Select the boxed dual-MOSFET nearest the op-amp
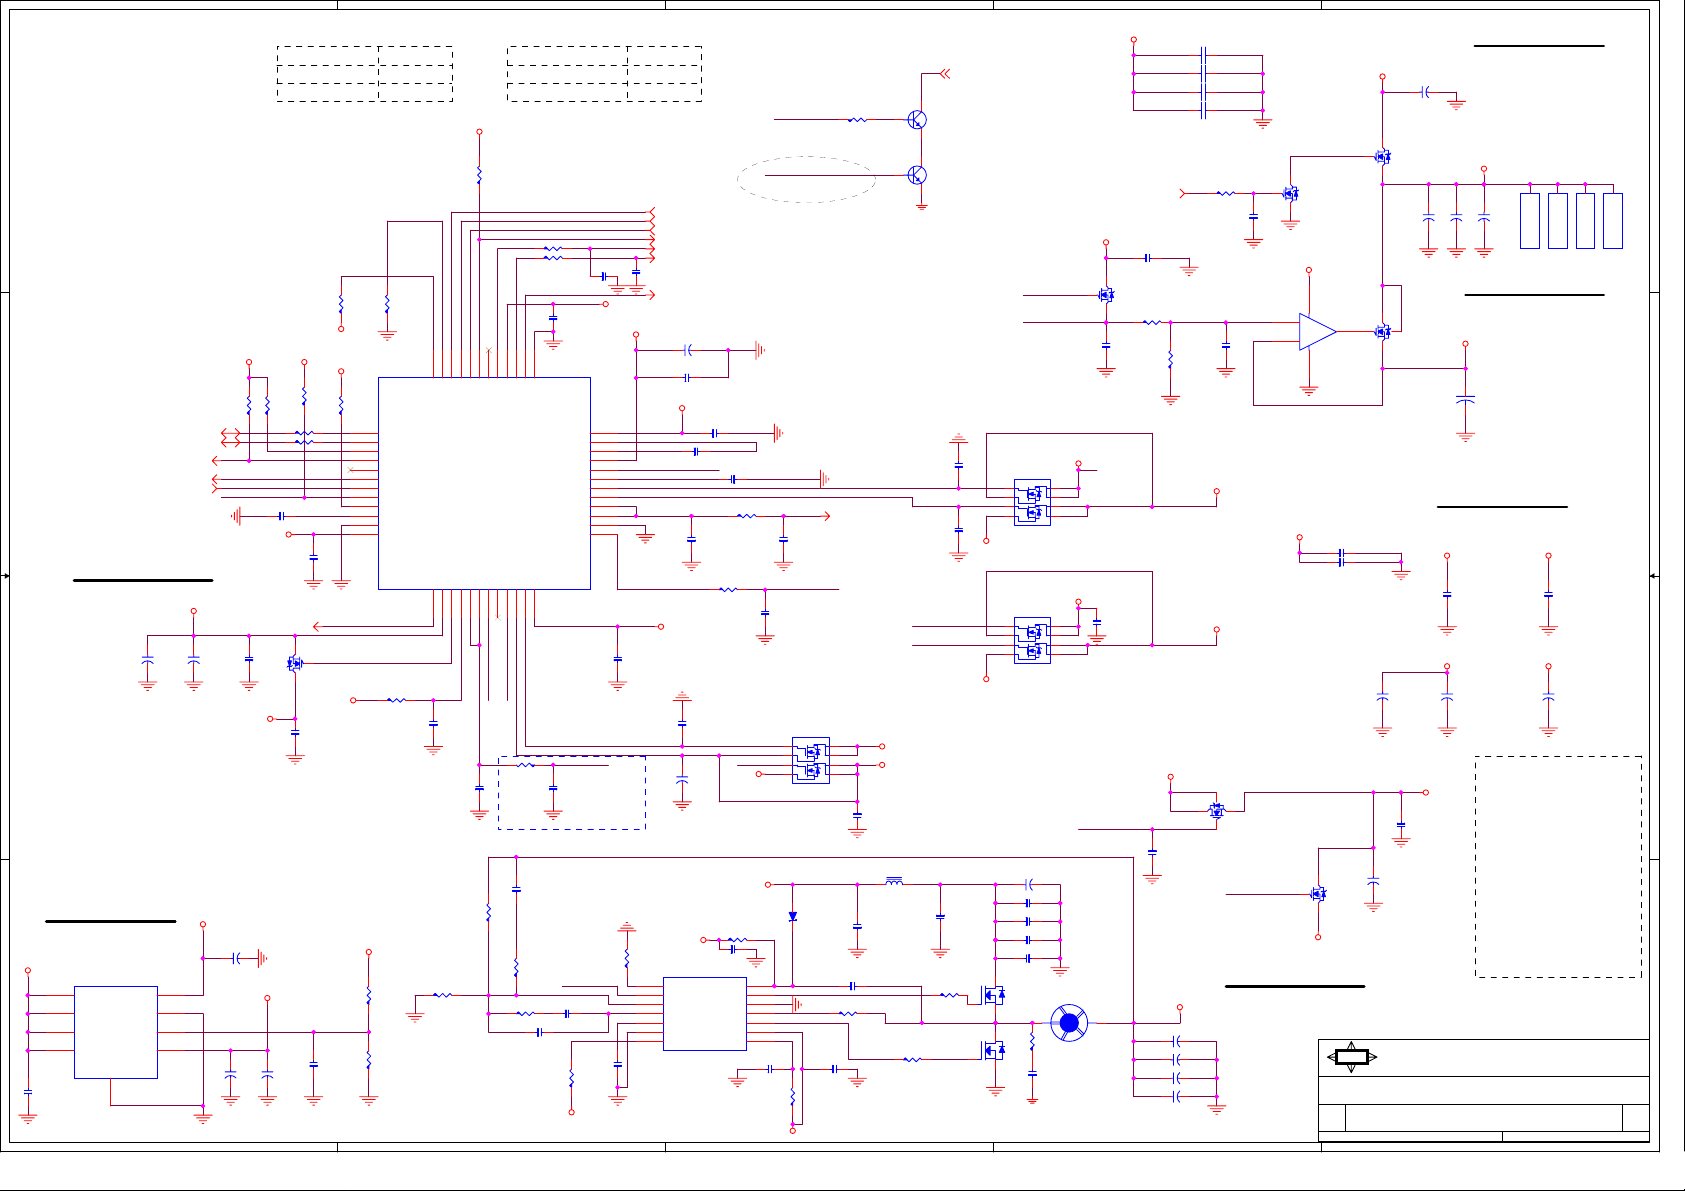 [1032, 502]
